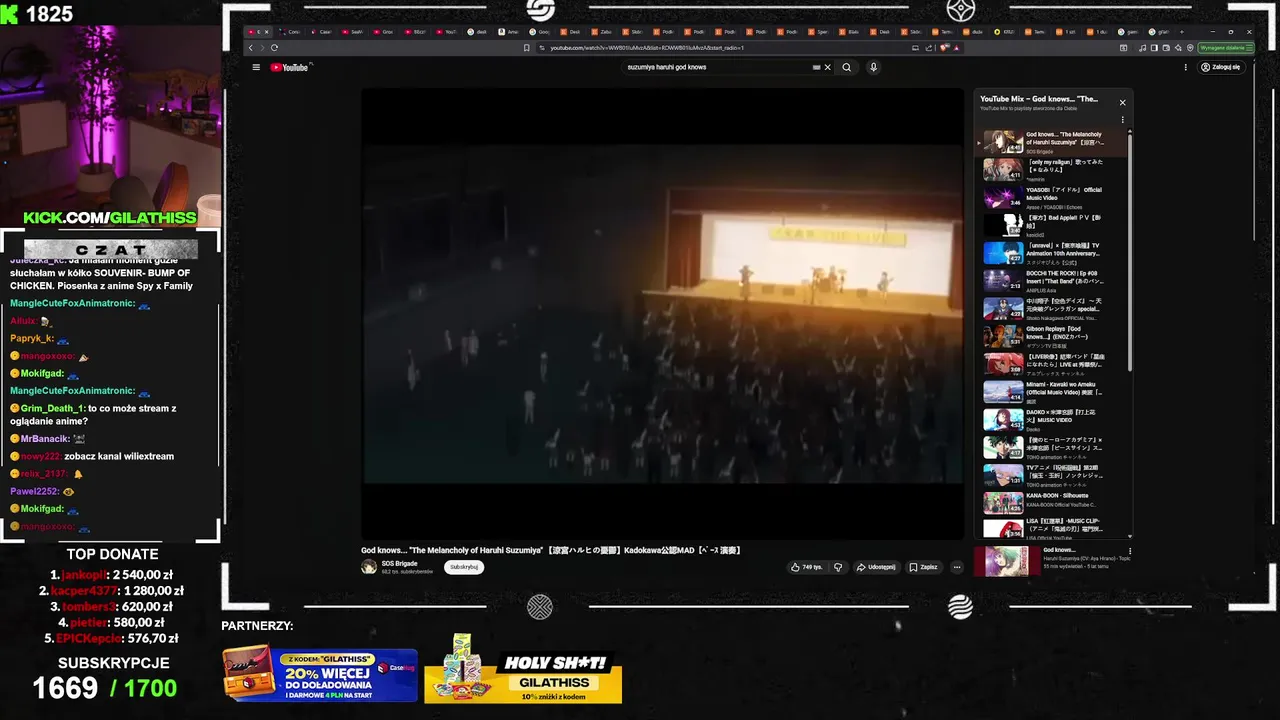Click the Zapisz save button
Image resolution: width=1280 pixels, height=720 pixels.
pyautogui.click(x=923, y=567)
